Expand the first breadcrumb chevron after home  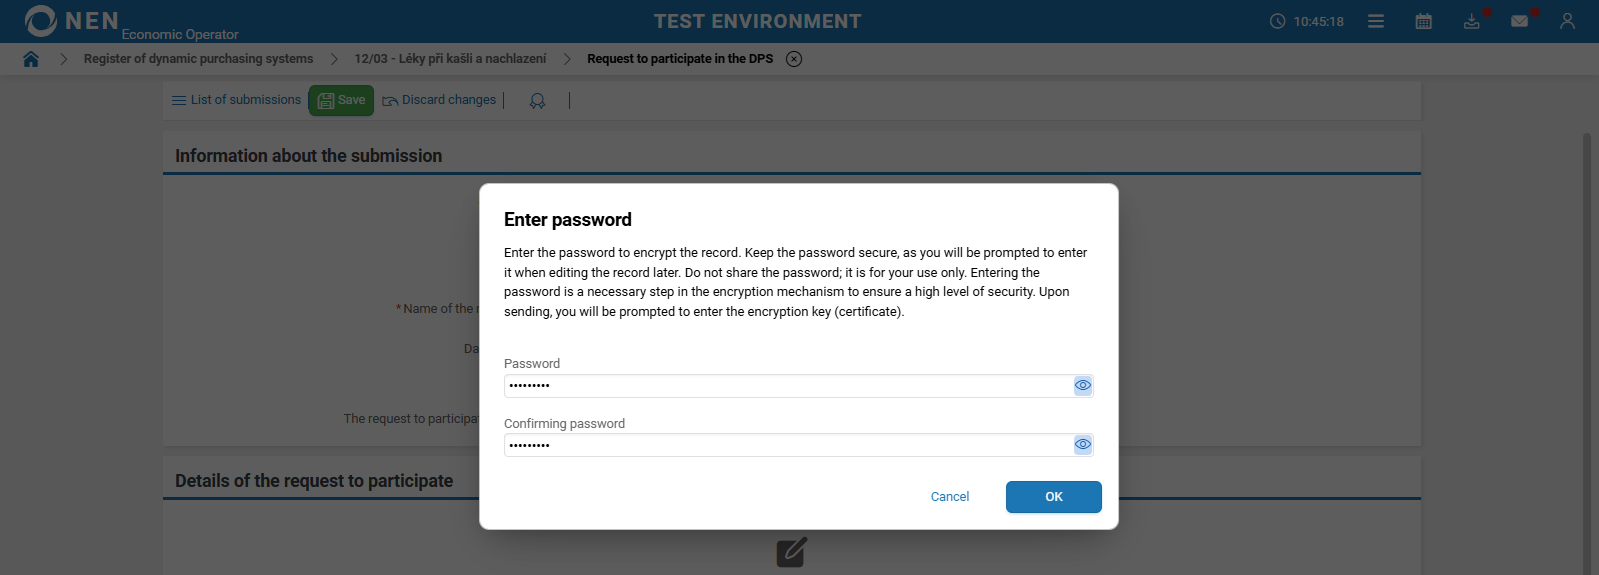point(64,59)
